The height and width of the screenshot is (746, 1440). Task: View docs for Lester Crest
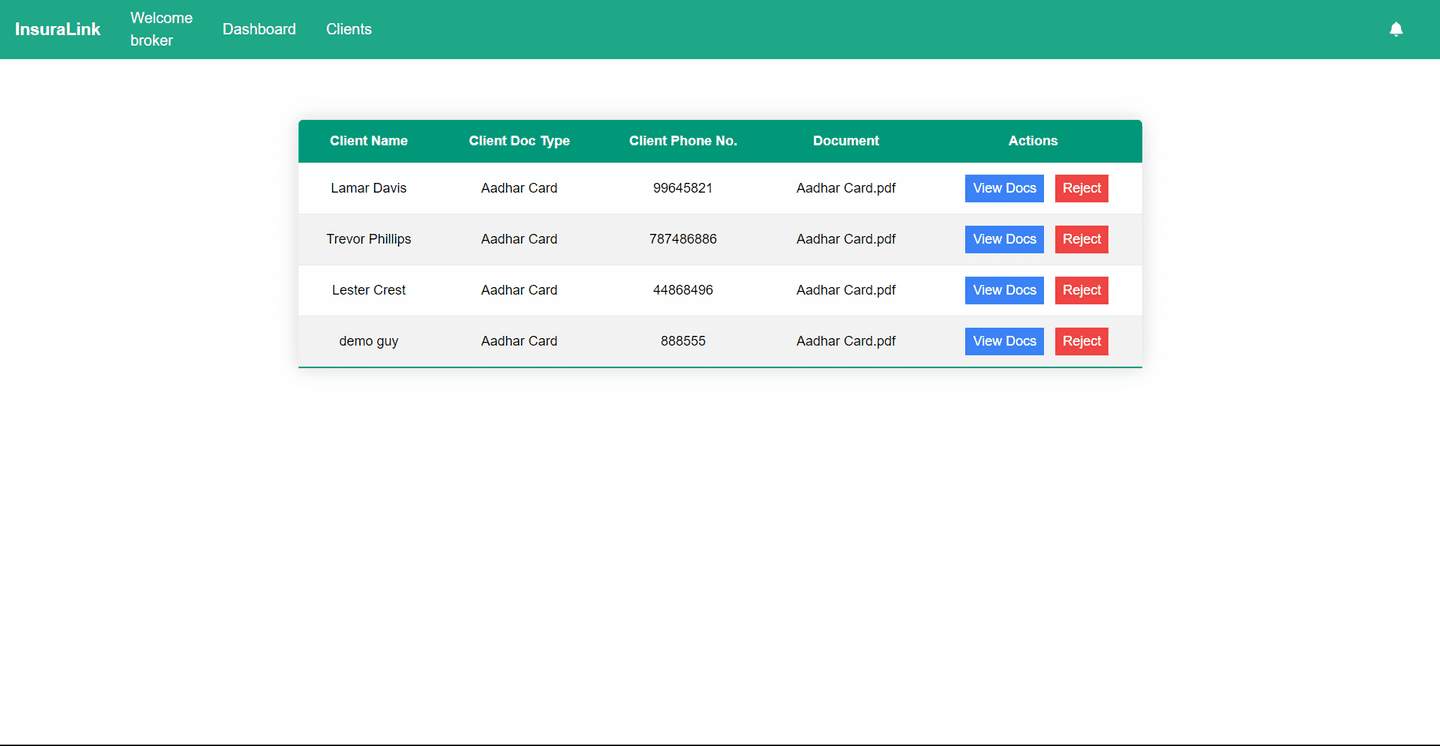pyautogui.click(x=1004, y=290)
